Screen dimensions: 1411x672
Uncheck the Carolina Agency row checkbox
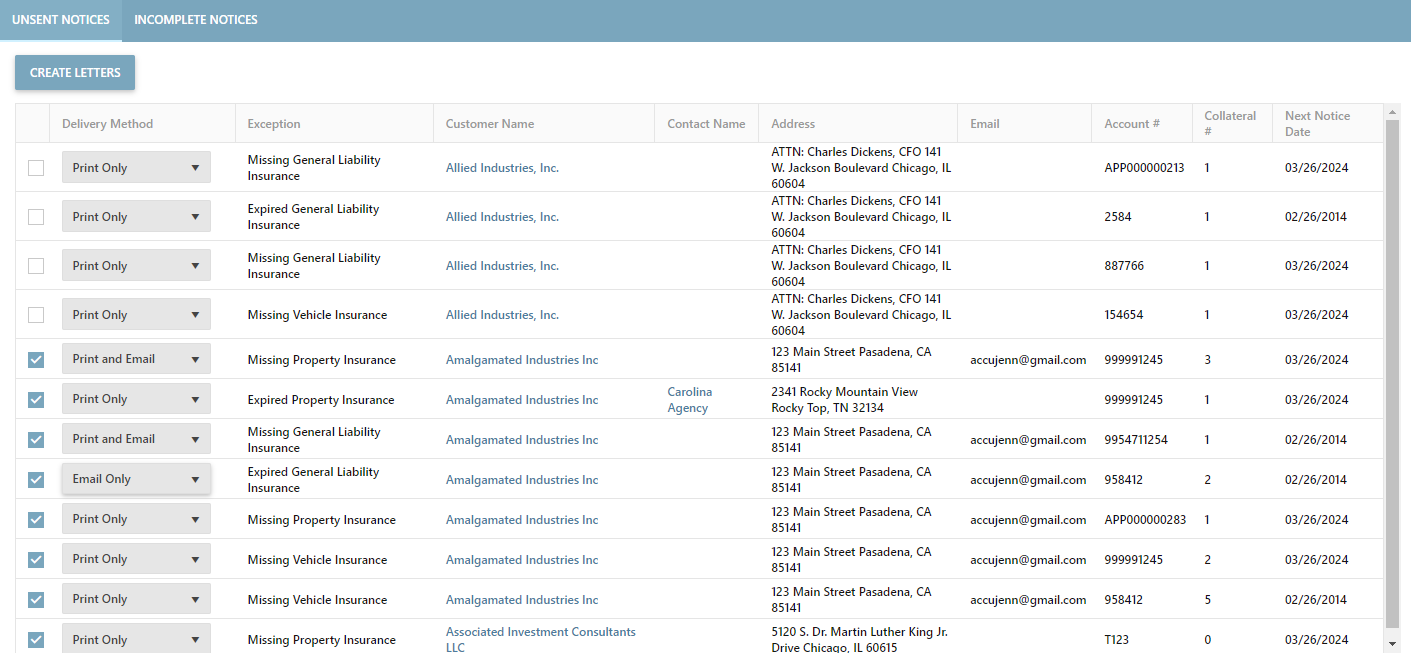[36, 400]
